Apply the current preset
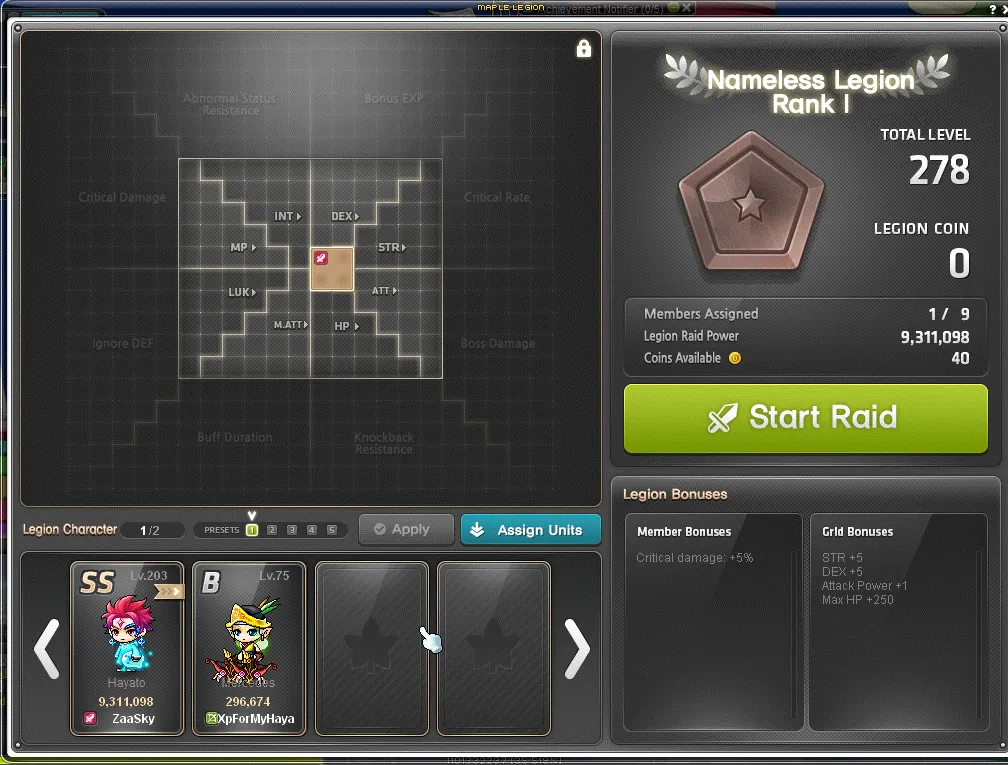 [406, 530]
